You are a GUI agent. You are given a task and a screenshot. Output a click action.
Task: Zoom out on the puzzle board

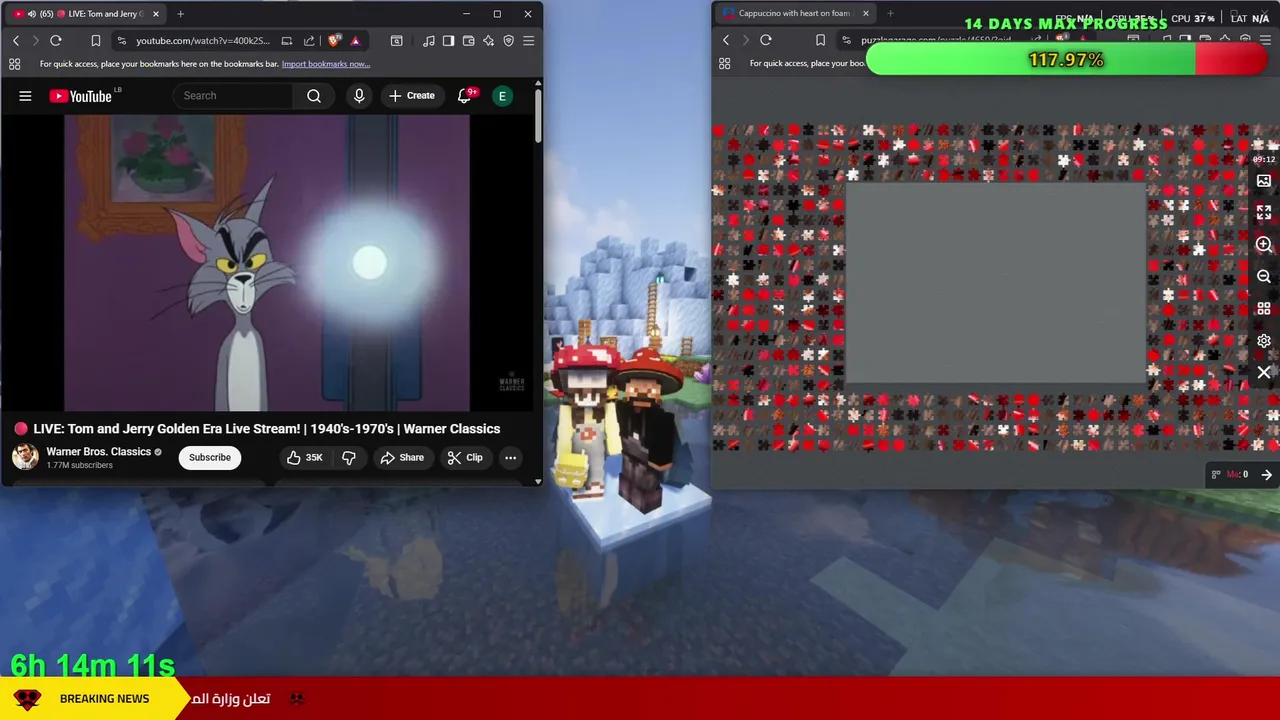click(1264, 277)
